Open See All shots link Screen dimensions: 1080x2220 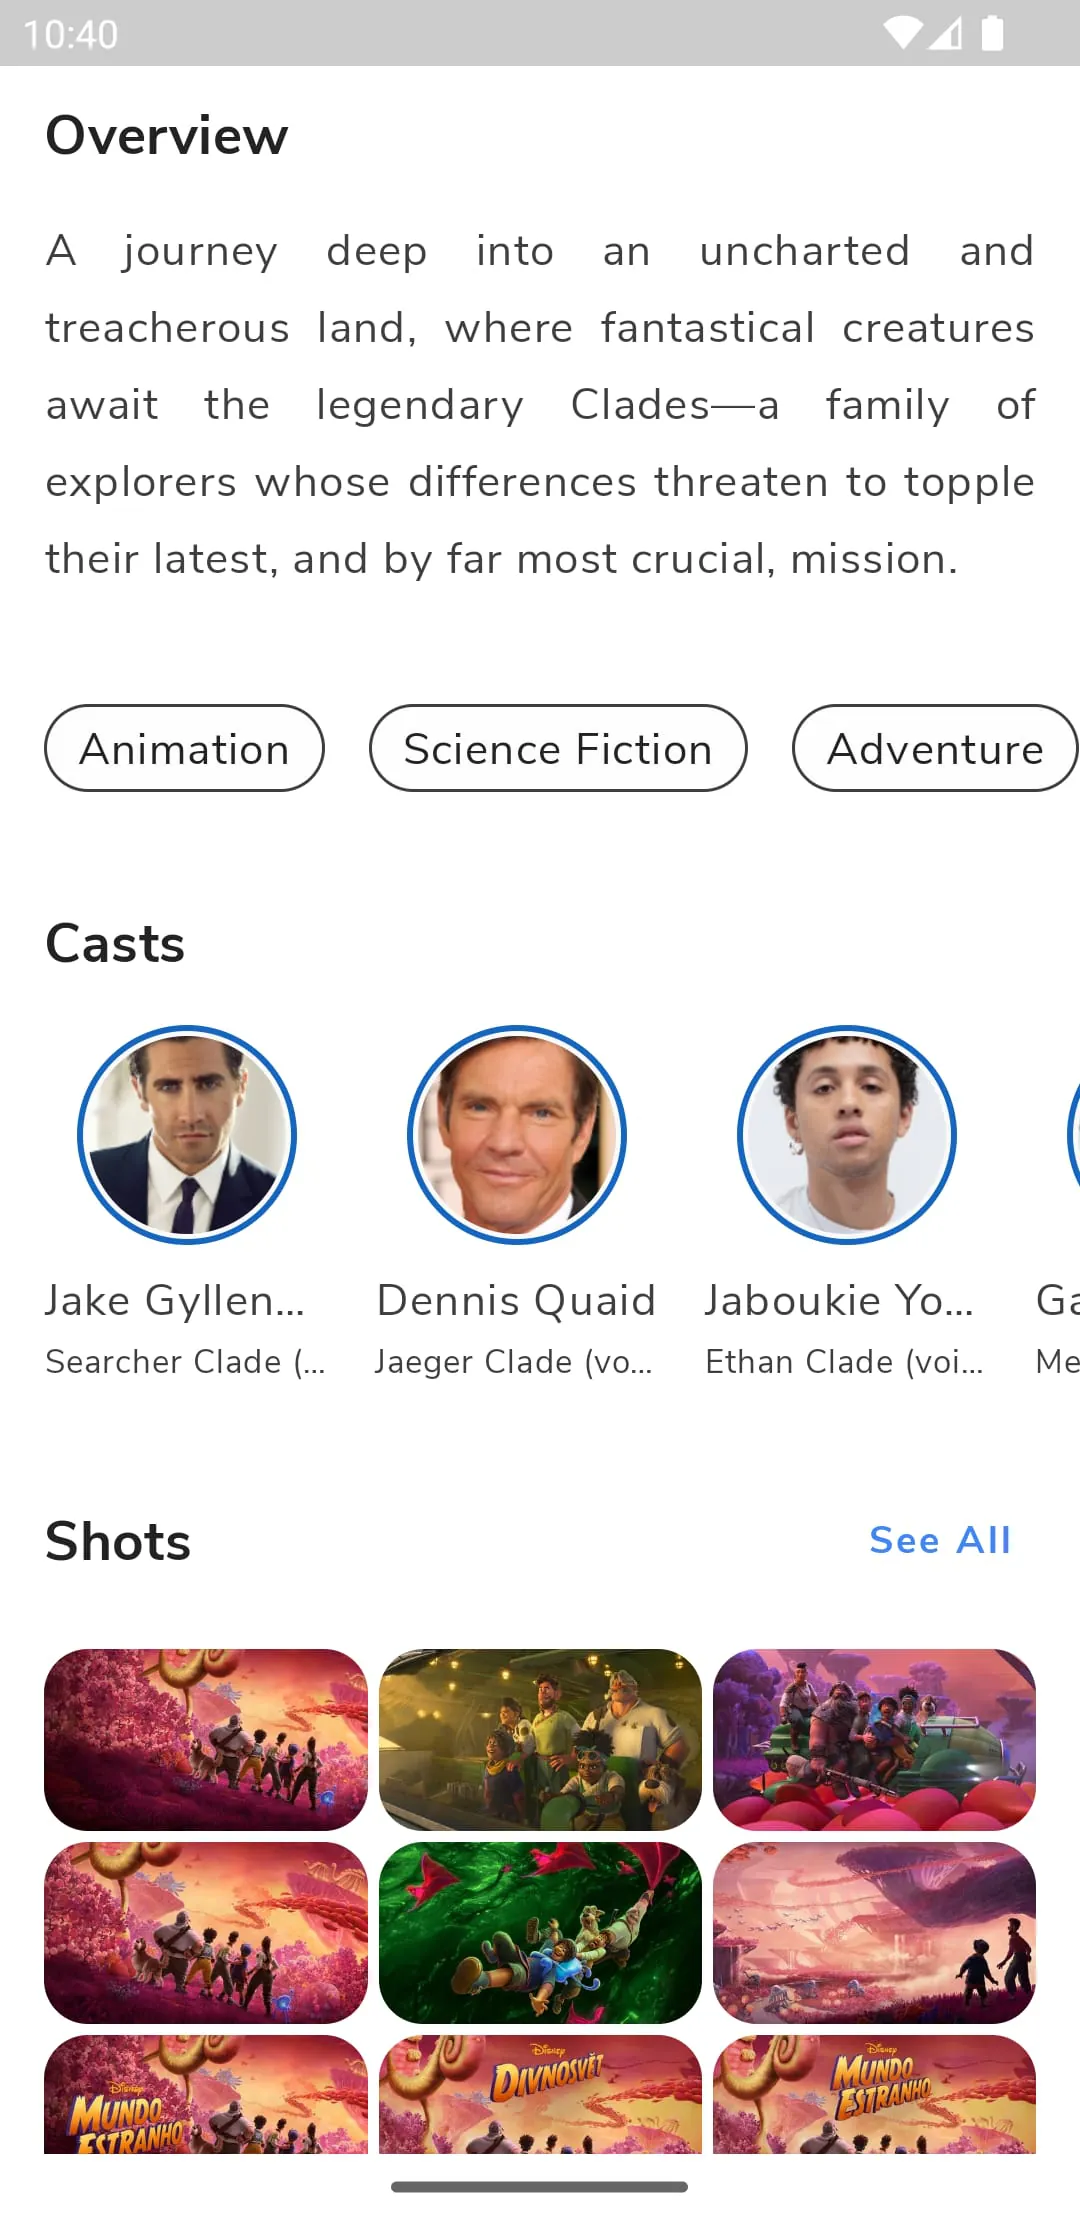click(940, 1540)
